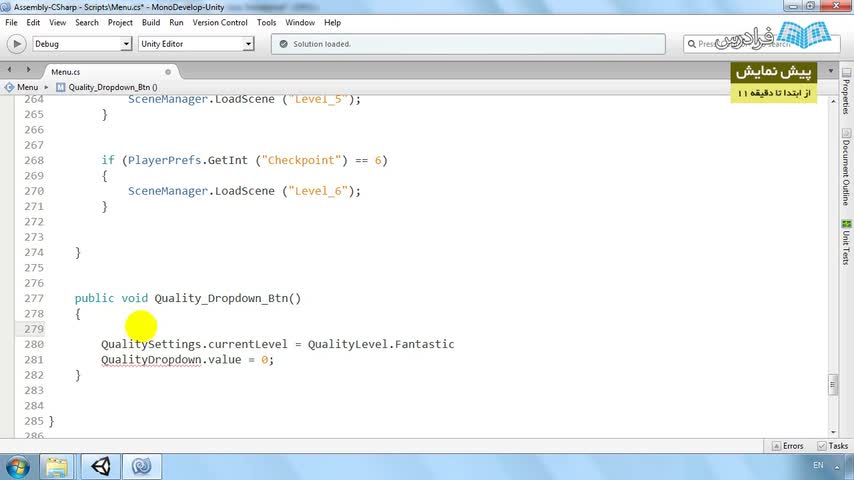The width and height of the screenshot is (854, 480).
Task: Close the Menu.cs tab
Action: pyautogui.click(x=168, y=72)
